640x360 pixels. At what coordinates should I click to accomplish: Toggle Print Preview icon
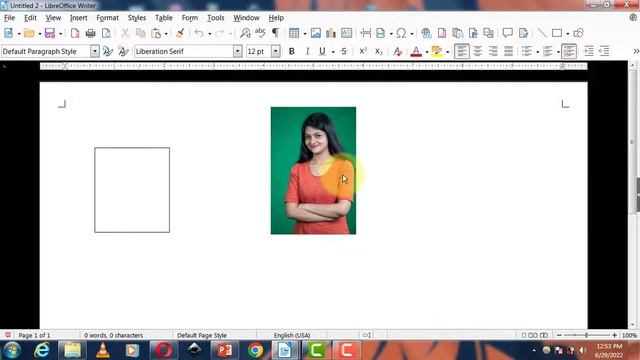(x=106, y=33)
